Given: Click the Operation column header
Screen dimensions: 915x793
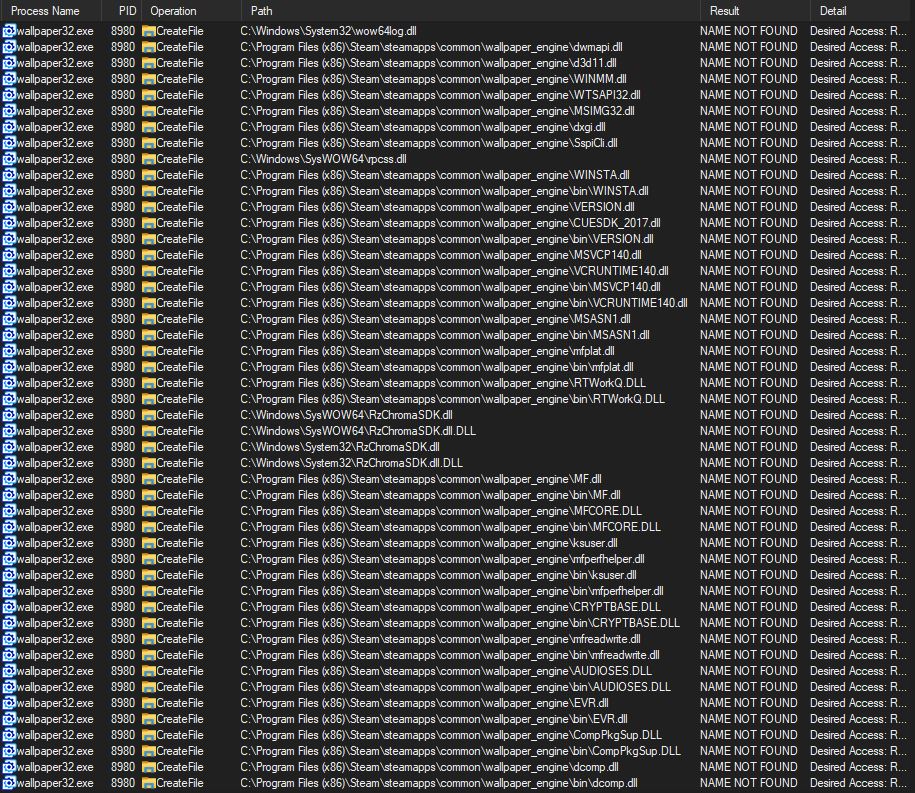Looking at the screenshot, I should tap(175, 10).
